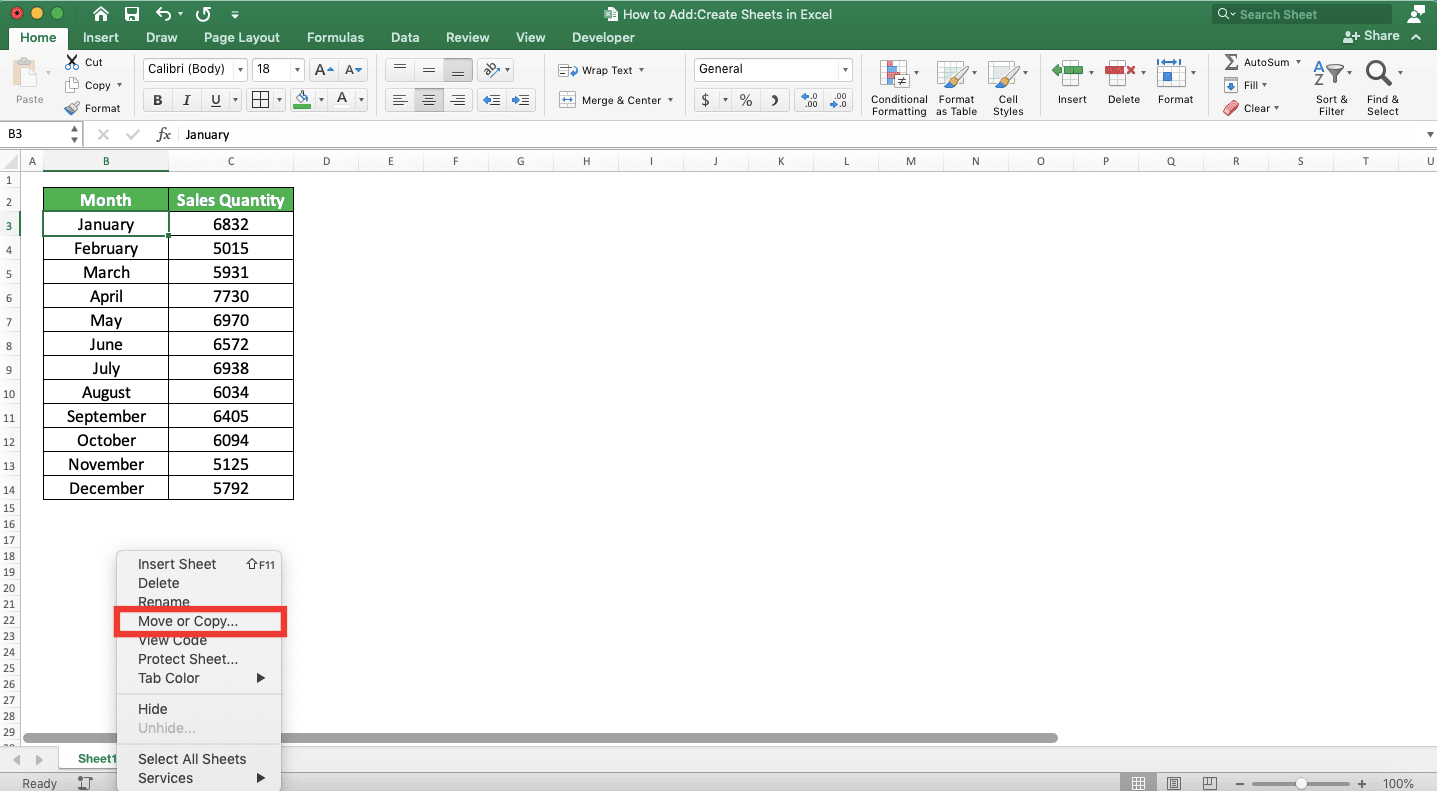Viewport: 1437px width, 791px height.
Task: Expand the Fill Color dropdown arrow
Action: coord(321,100)
